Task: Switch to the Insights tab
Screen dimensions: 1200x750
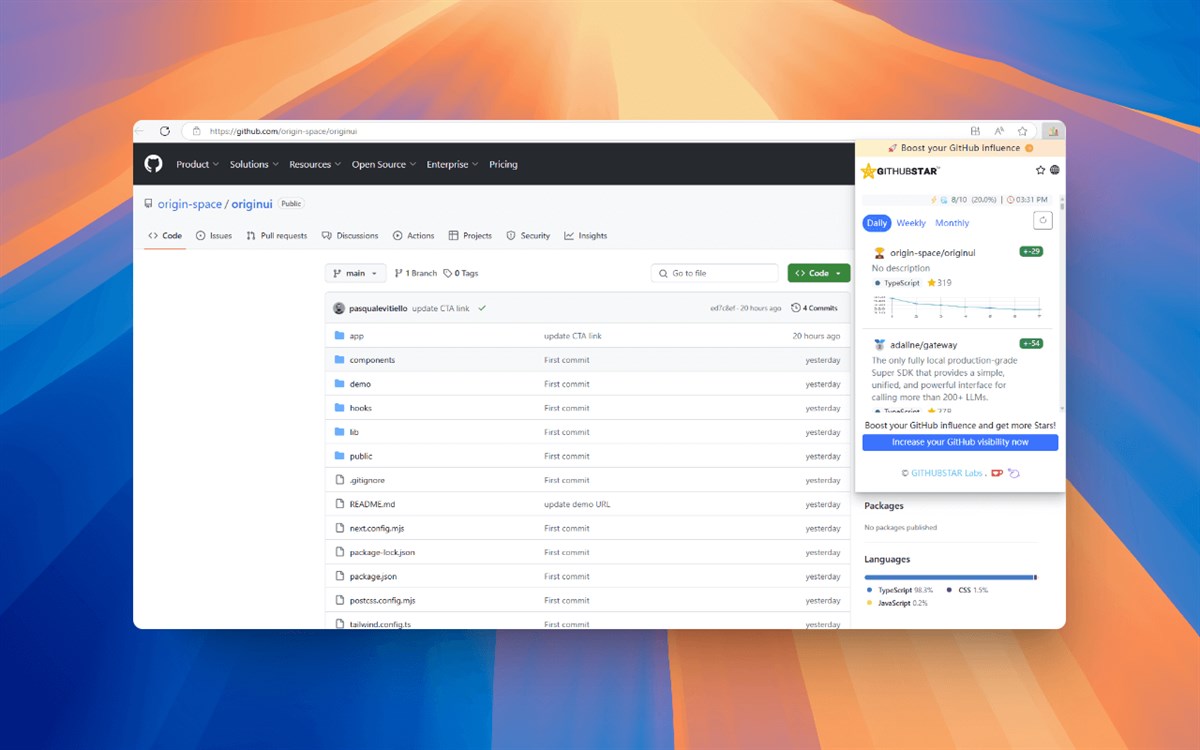Action: (586, 236)
